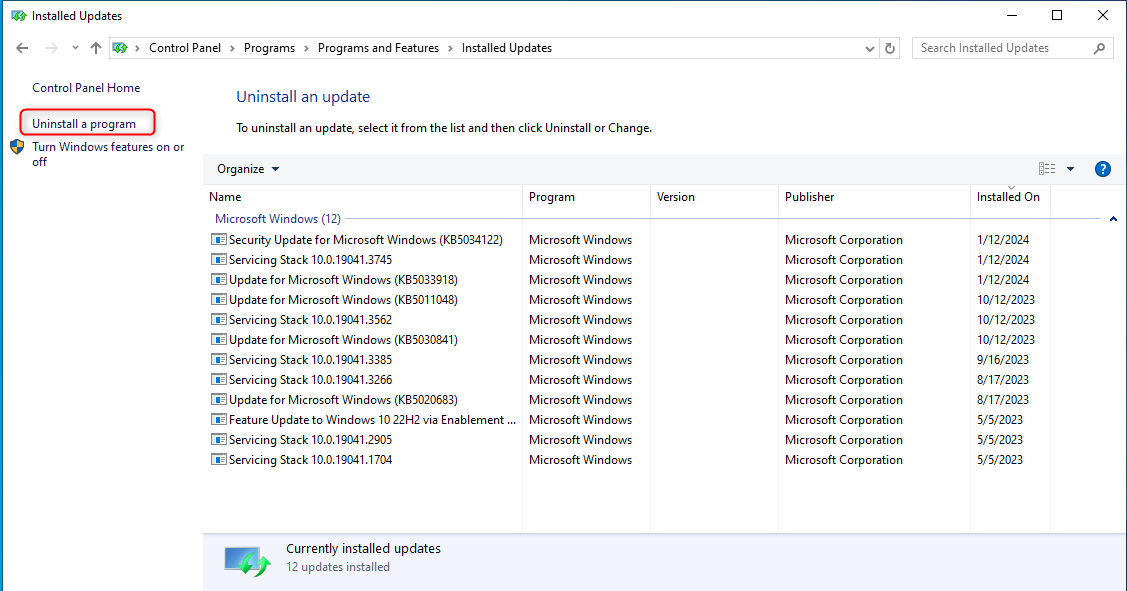
Task: Click icon of Update KB5011048
Action: point(218,300)
